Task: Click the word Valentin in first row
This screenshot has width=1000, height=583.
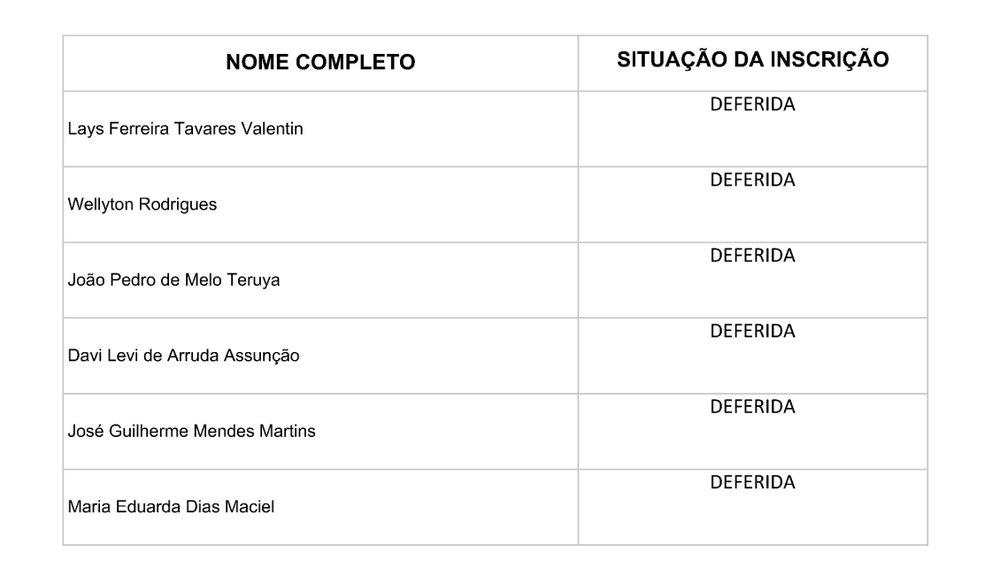Action: 272,129
